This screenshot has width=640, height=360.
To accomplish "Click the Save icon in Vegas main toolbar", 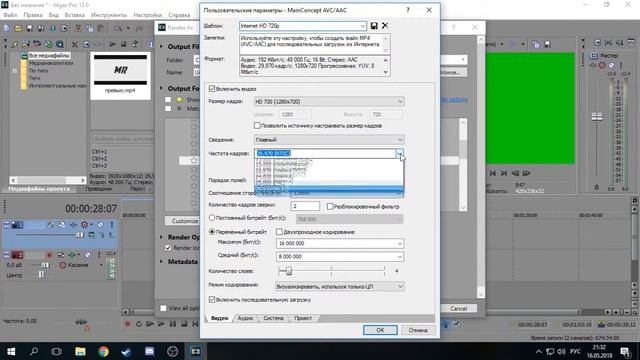I will tap(29, 28).
